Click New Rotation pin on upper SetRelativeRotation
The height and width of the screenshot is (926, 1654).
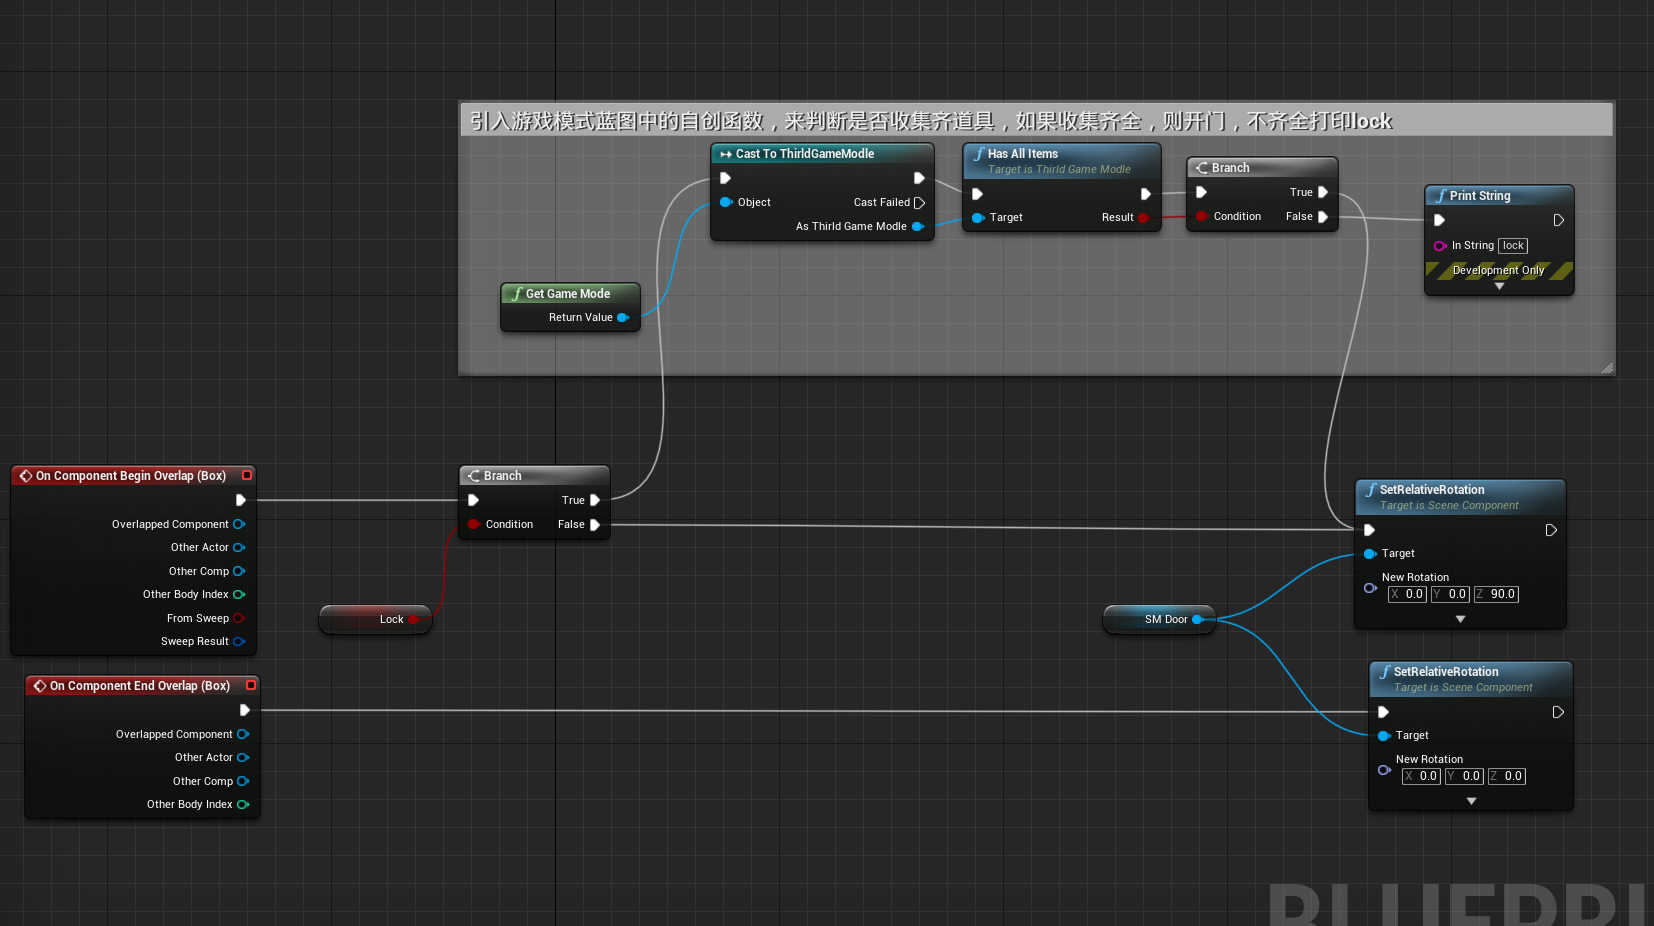tap(1370, 588)
